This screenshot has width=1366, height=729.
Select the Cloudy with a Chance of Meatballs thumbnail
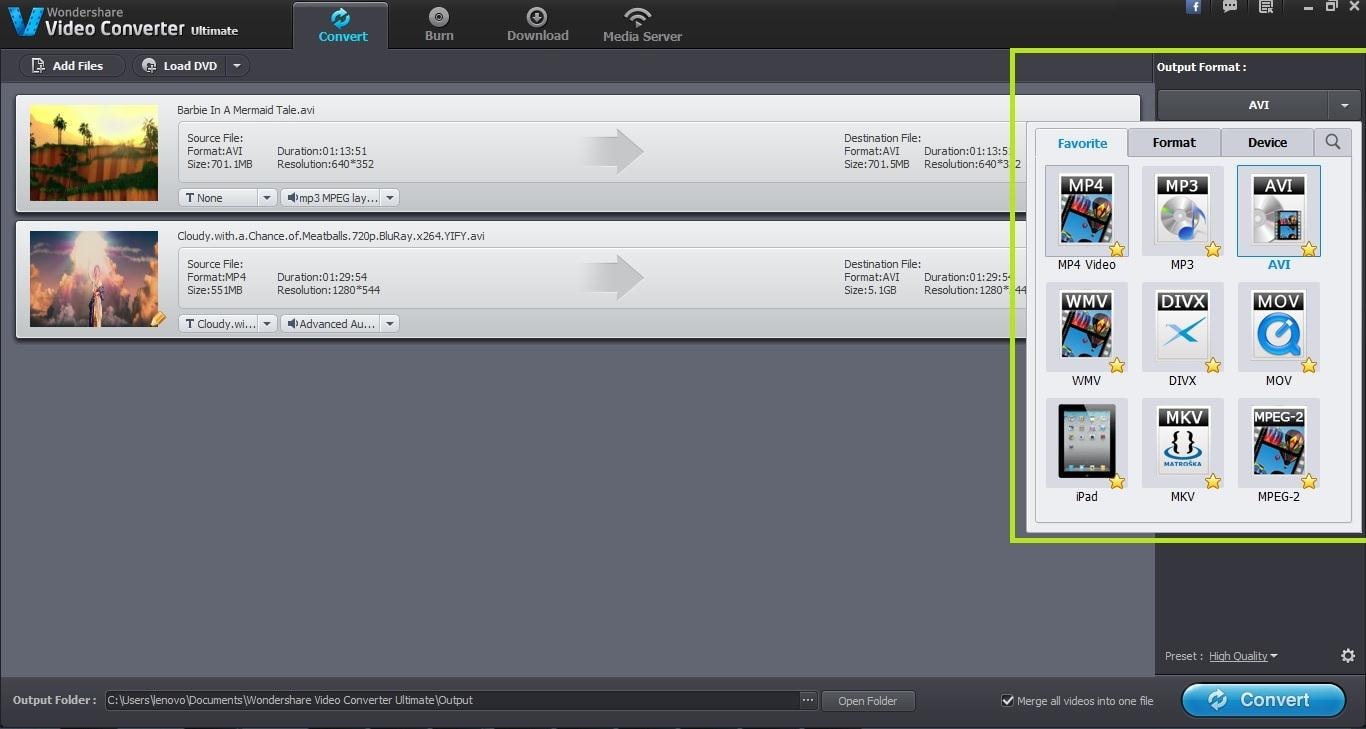94,279
